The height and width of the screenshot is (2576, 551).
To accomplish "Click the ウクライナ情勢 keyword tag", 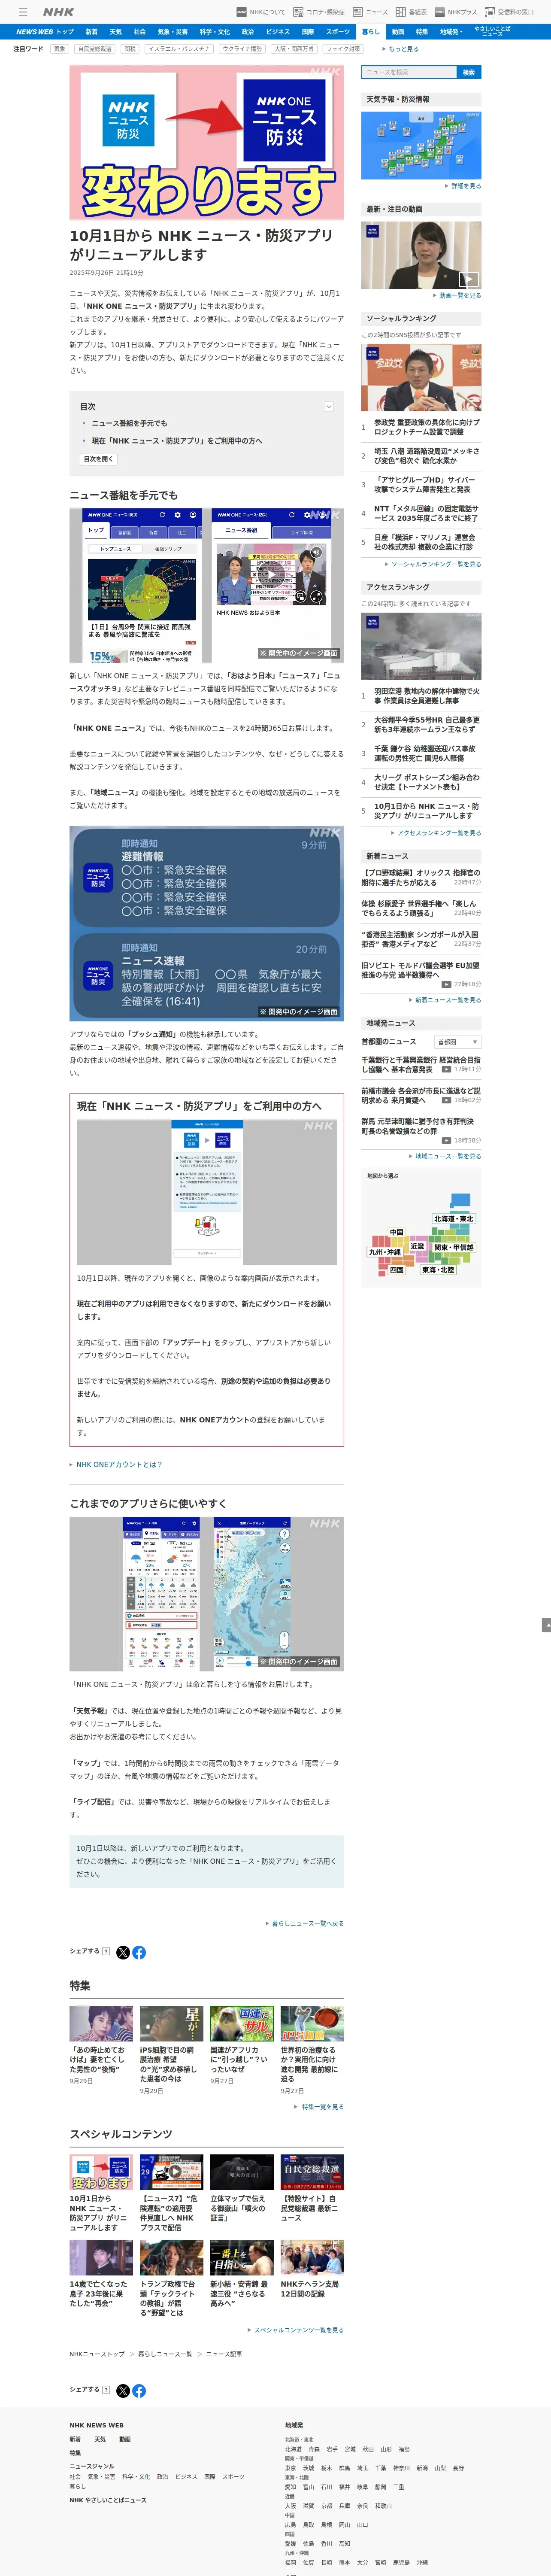I will (x=242, y=49).
